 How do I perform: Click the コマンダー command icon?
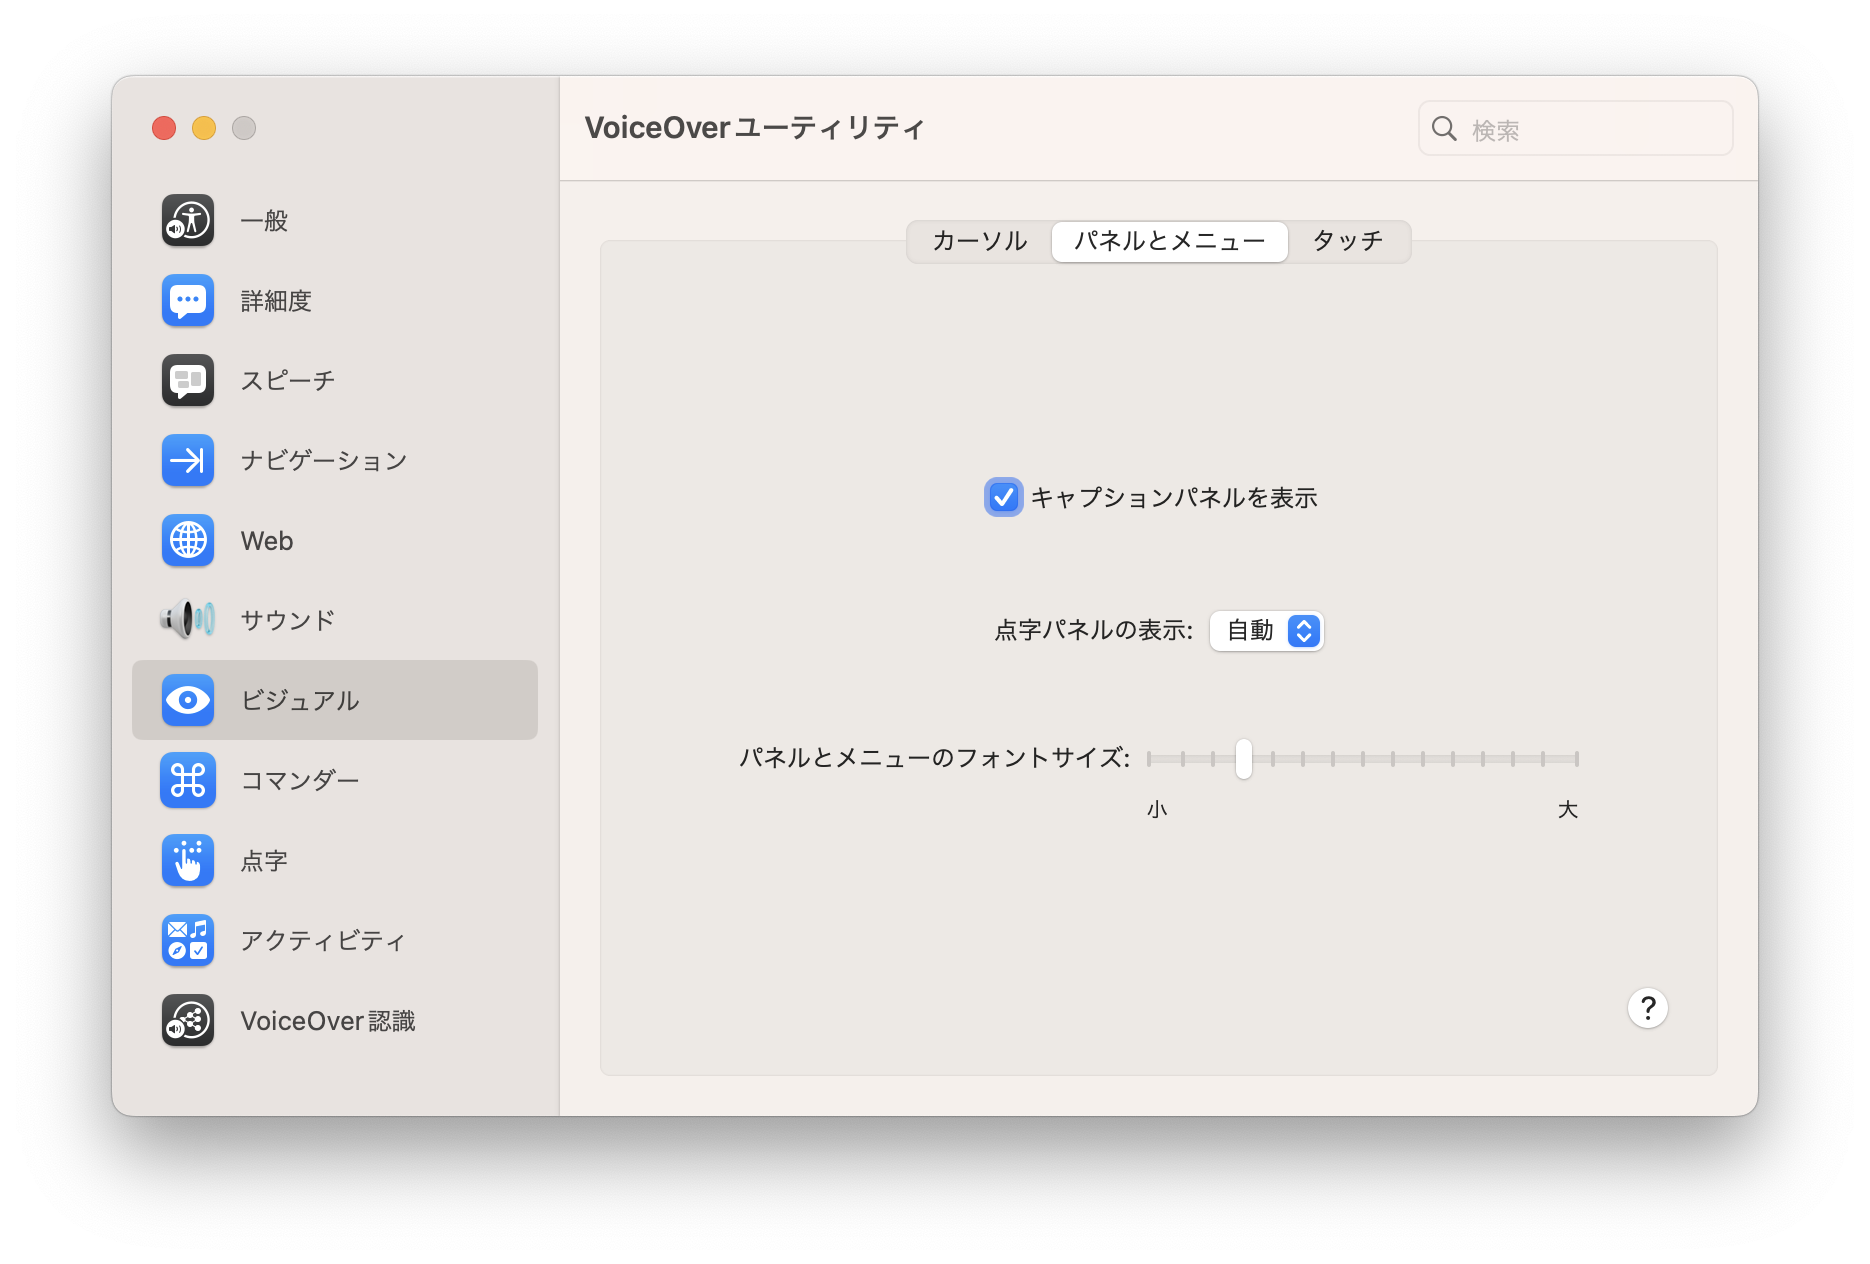pos(187,781)
